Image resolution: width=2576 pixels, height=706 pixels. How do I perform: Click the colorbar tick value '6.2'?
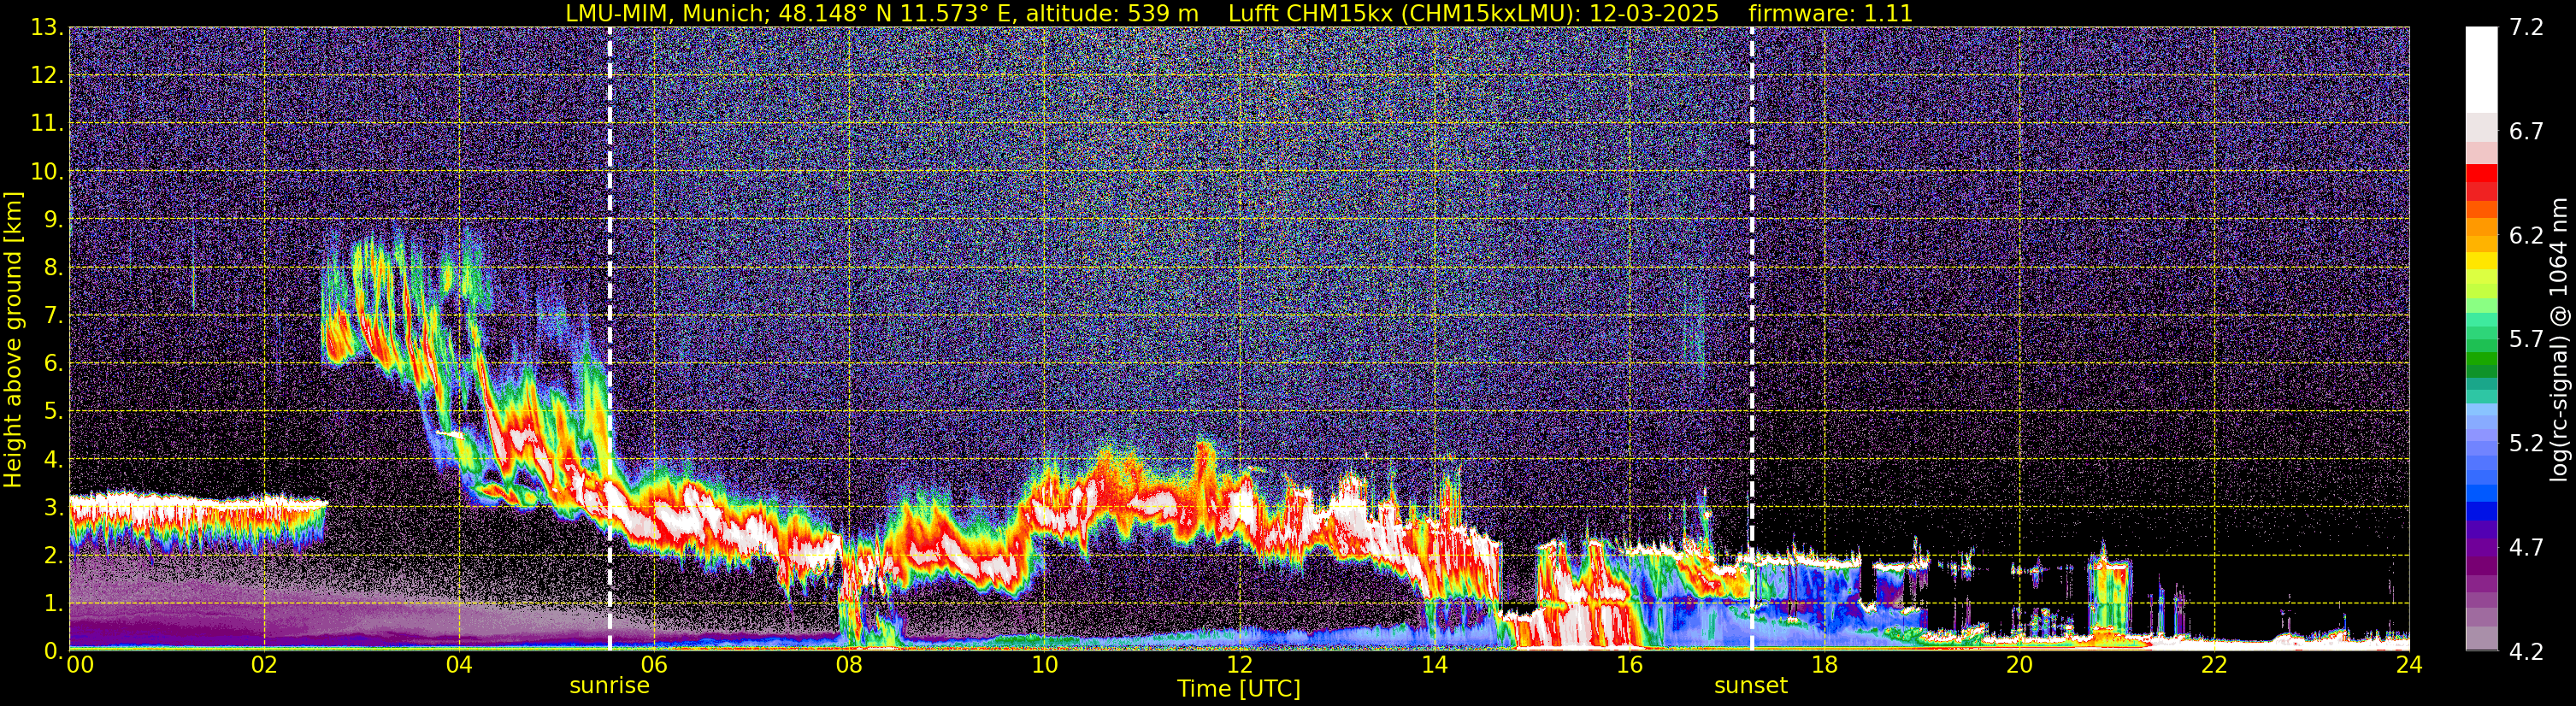point(2526,235)
